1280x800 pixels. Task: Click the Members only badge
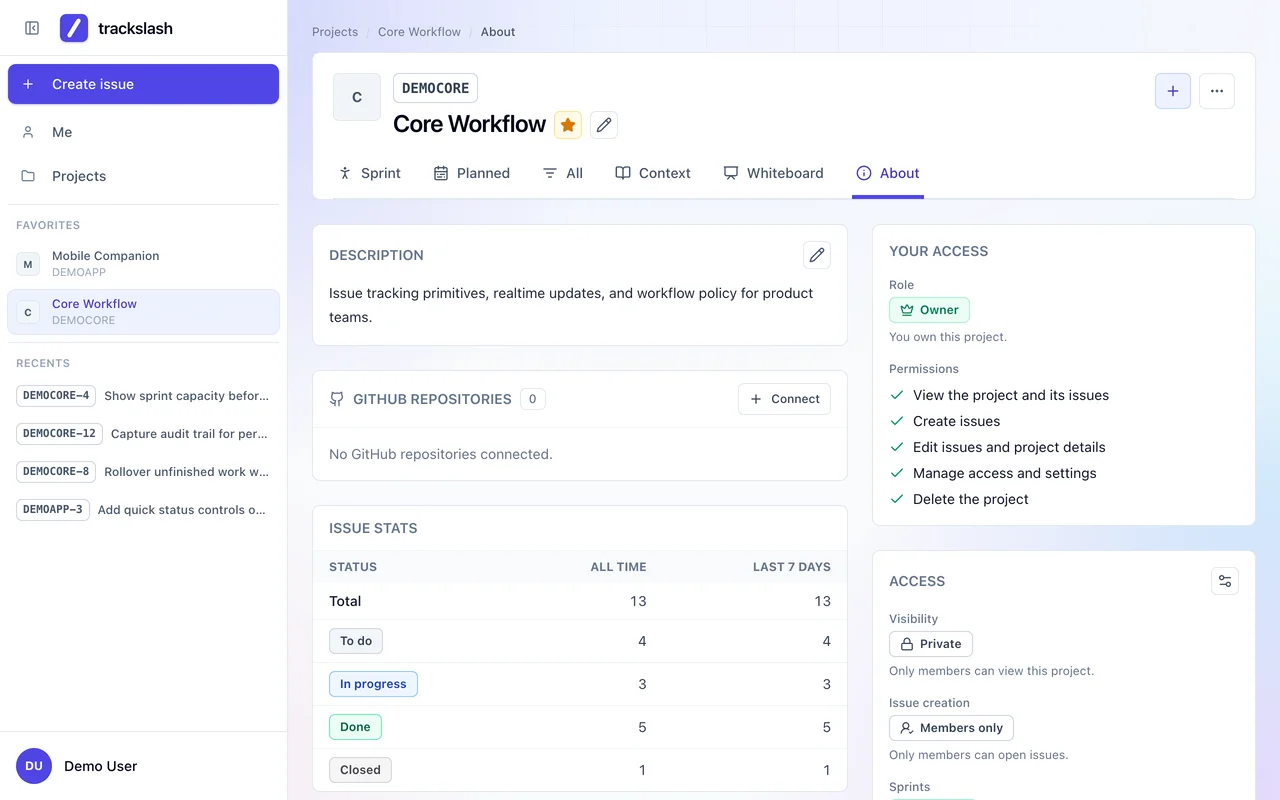(952, 728)
